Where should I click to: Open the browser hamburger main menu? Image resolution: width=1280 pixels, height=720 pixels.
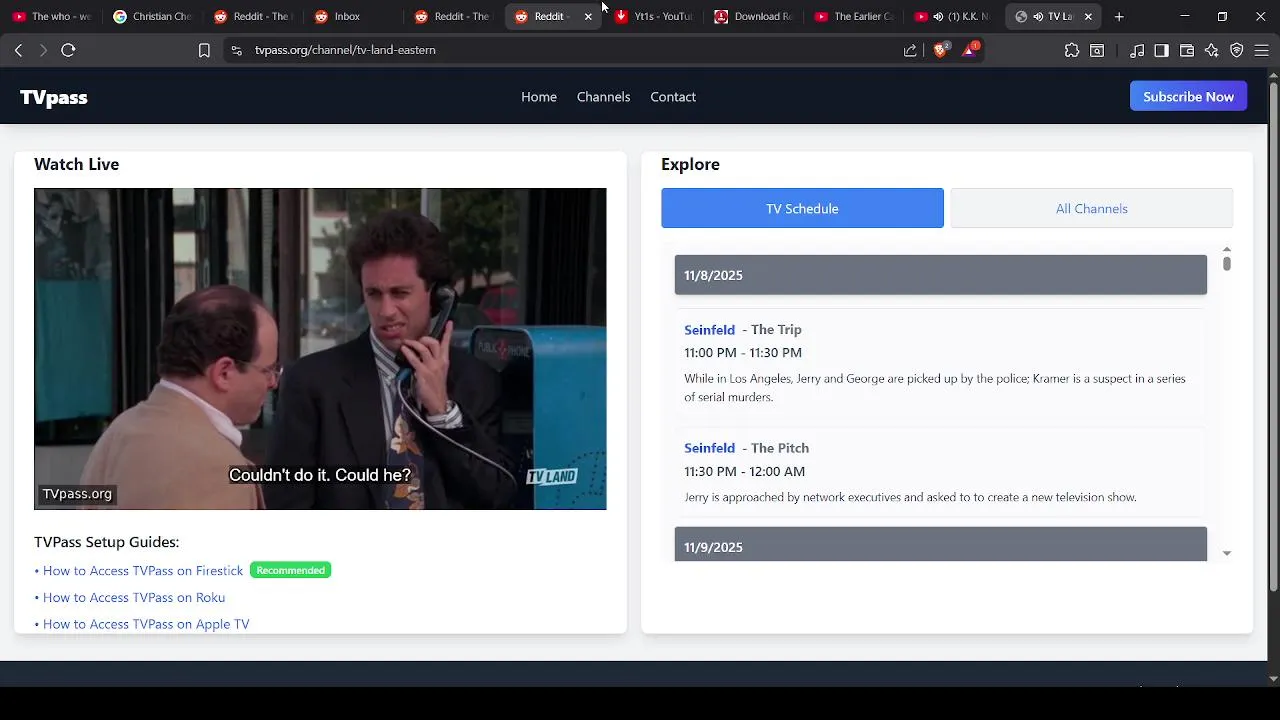pos(1261,50)
